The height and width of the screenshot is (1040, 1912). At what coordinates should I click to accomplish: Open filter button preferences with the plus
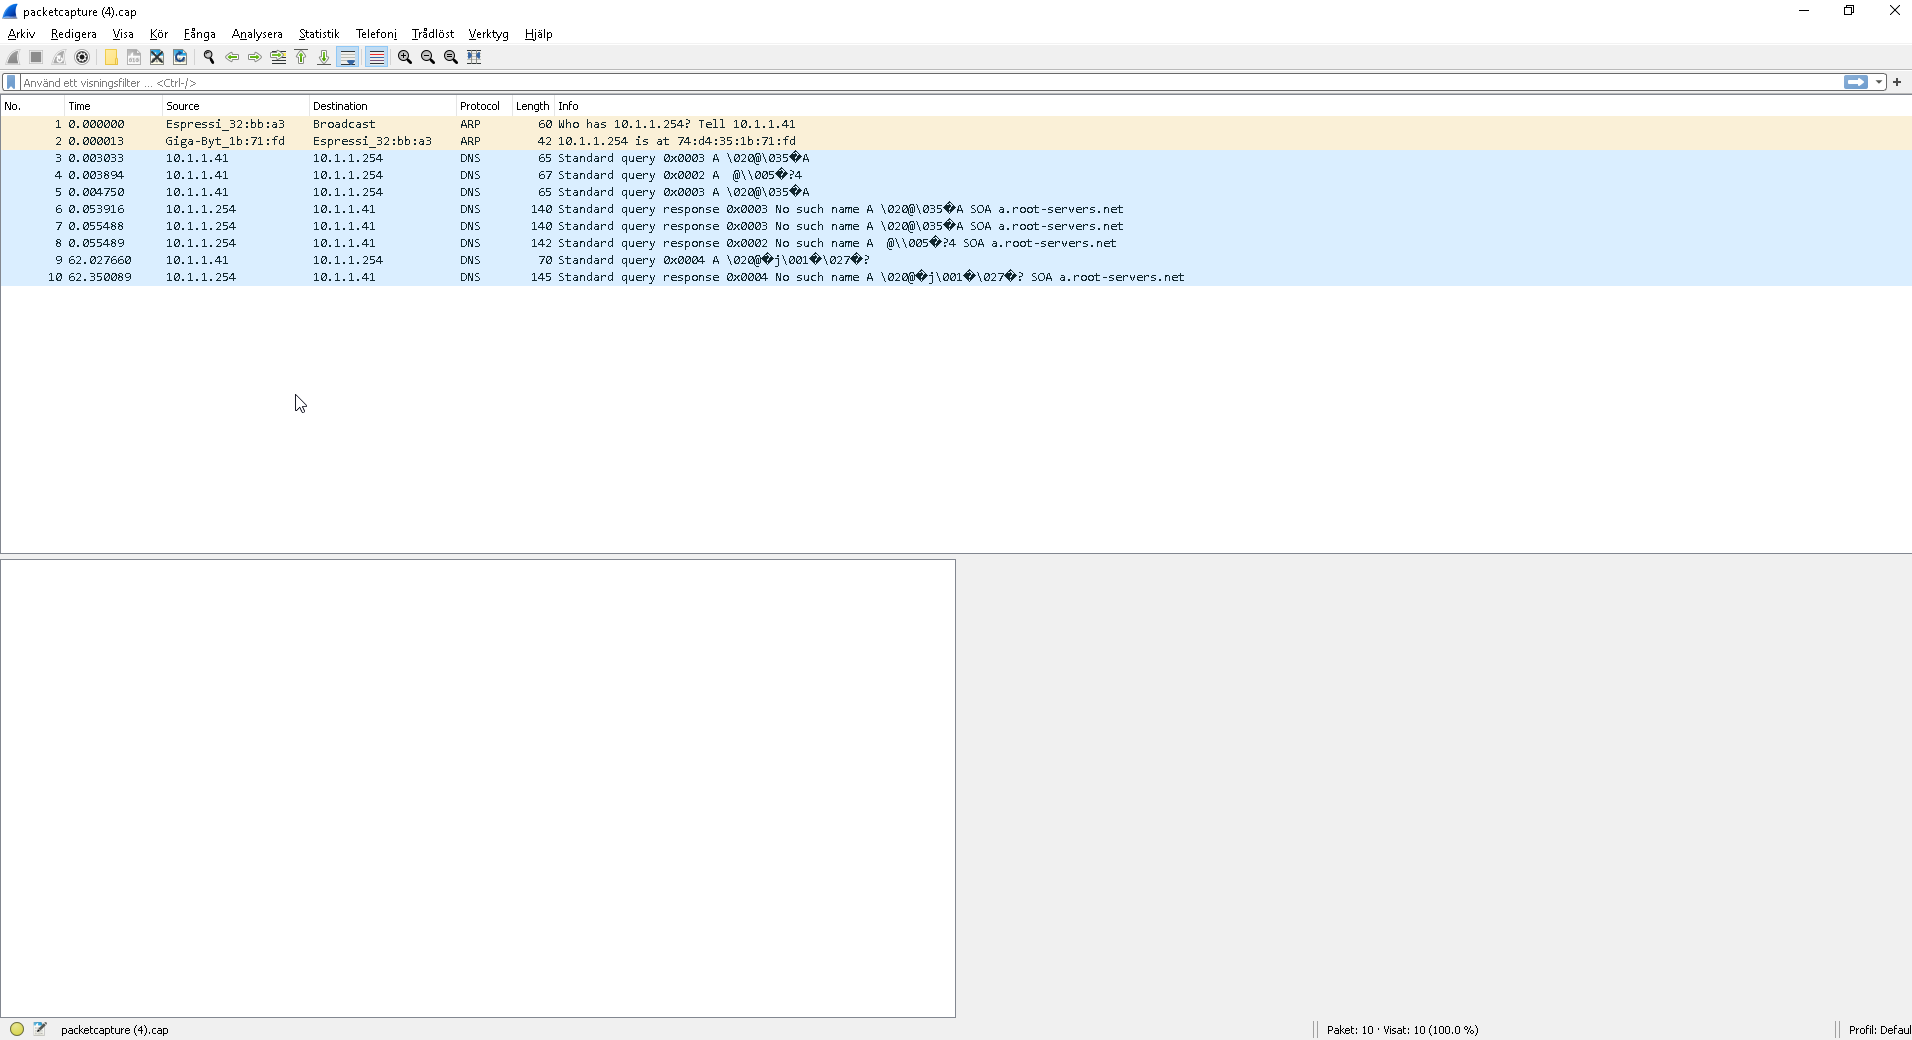tap(1896, 82)
